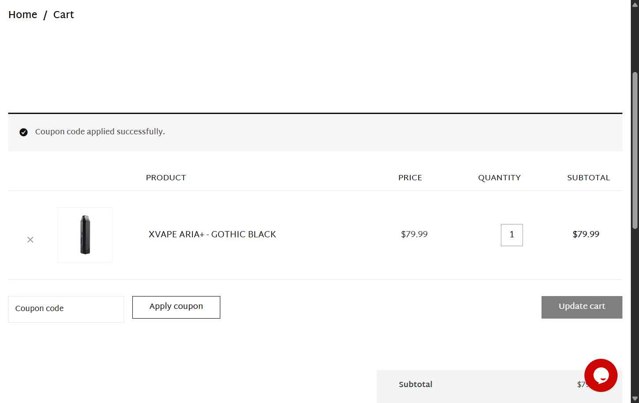Click the Apply coupon button
This screenshot has height=403, width=639.
(x=176, y=307)
